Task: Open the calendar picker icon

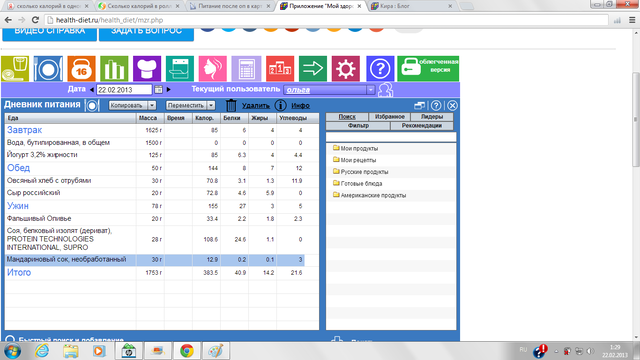Action: [x=158, y=89]
